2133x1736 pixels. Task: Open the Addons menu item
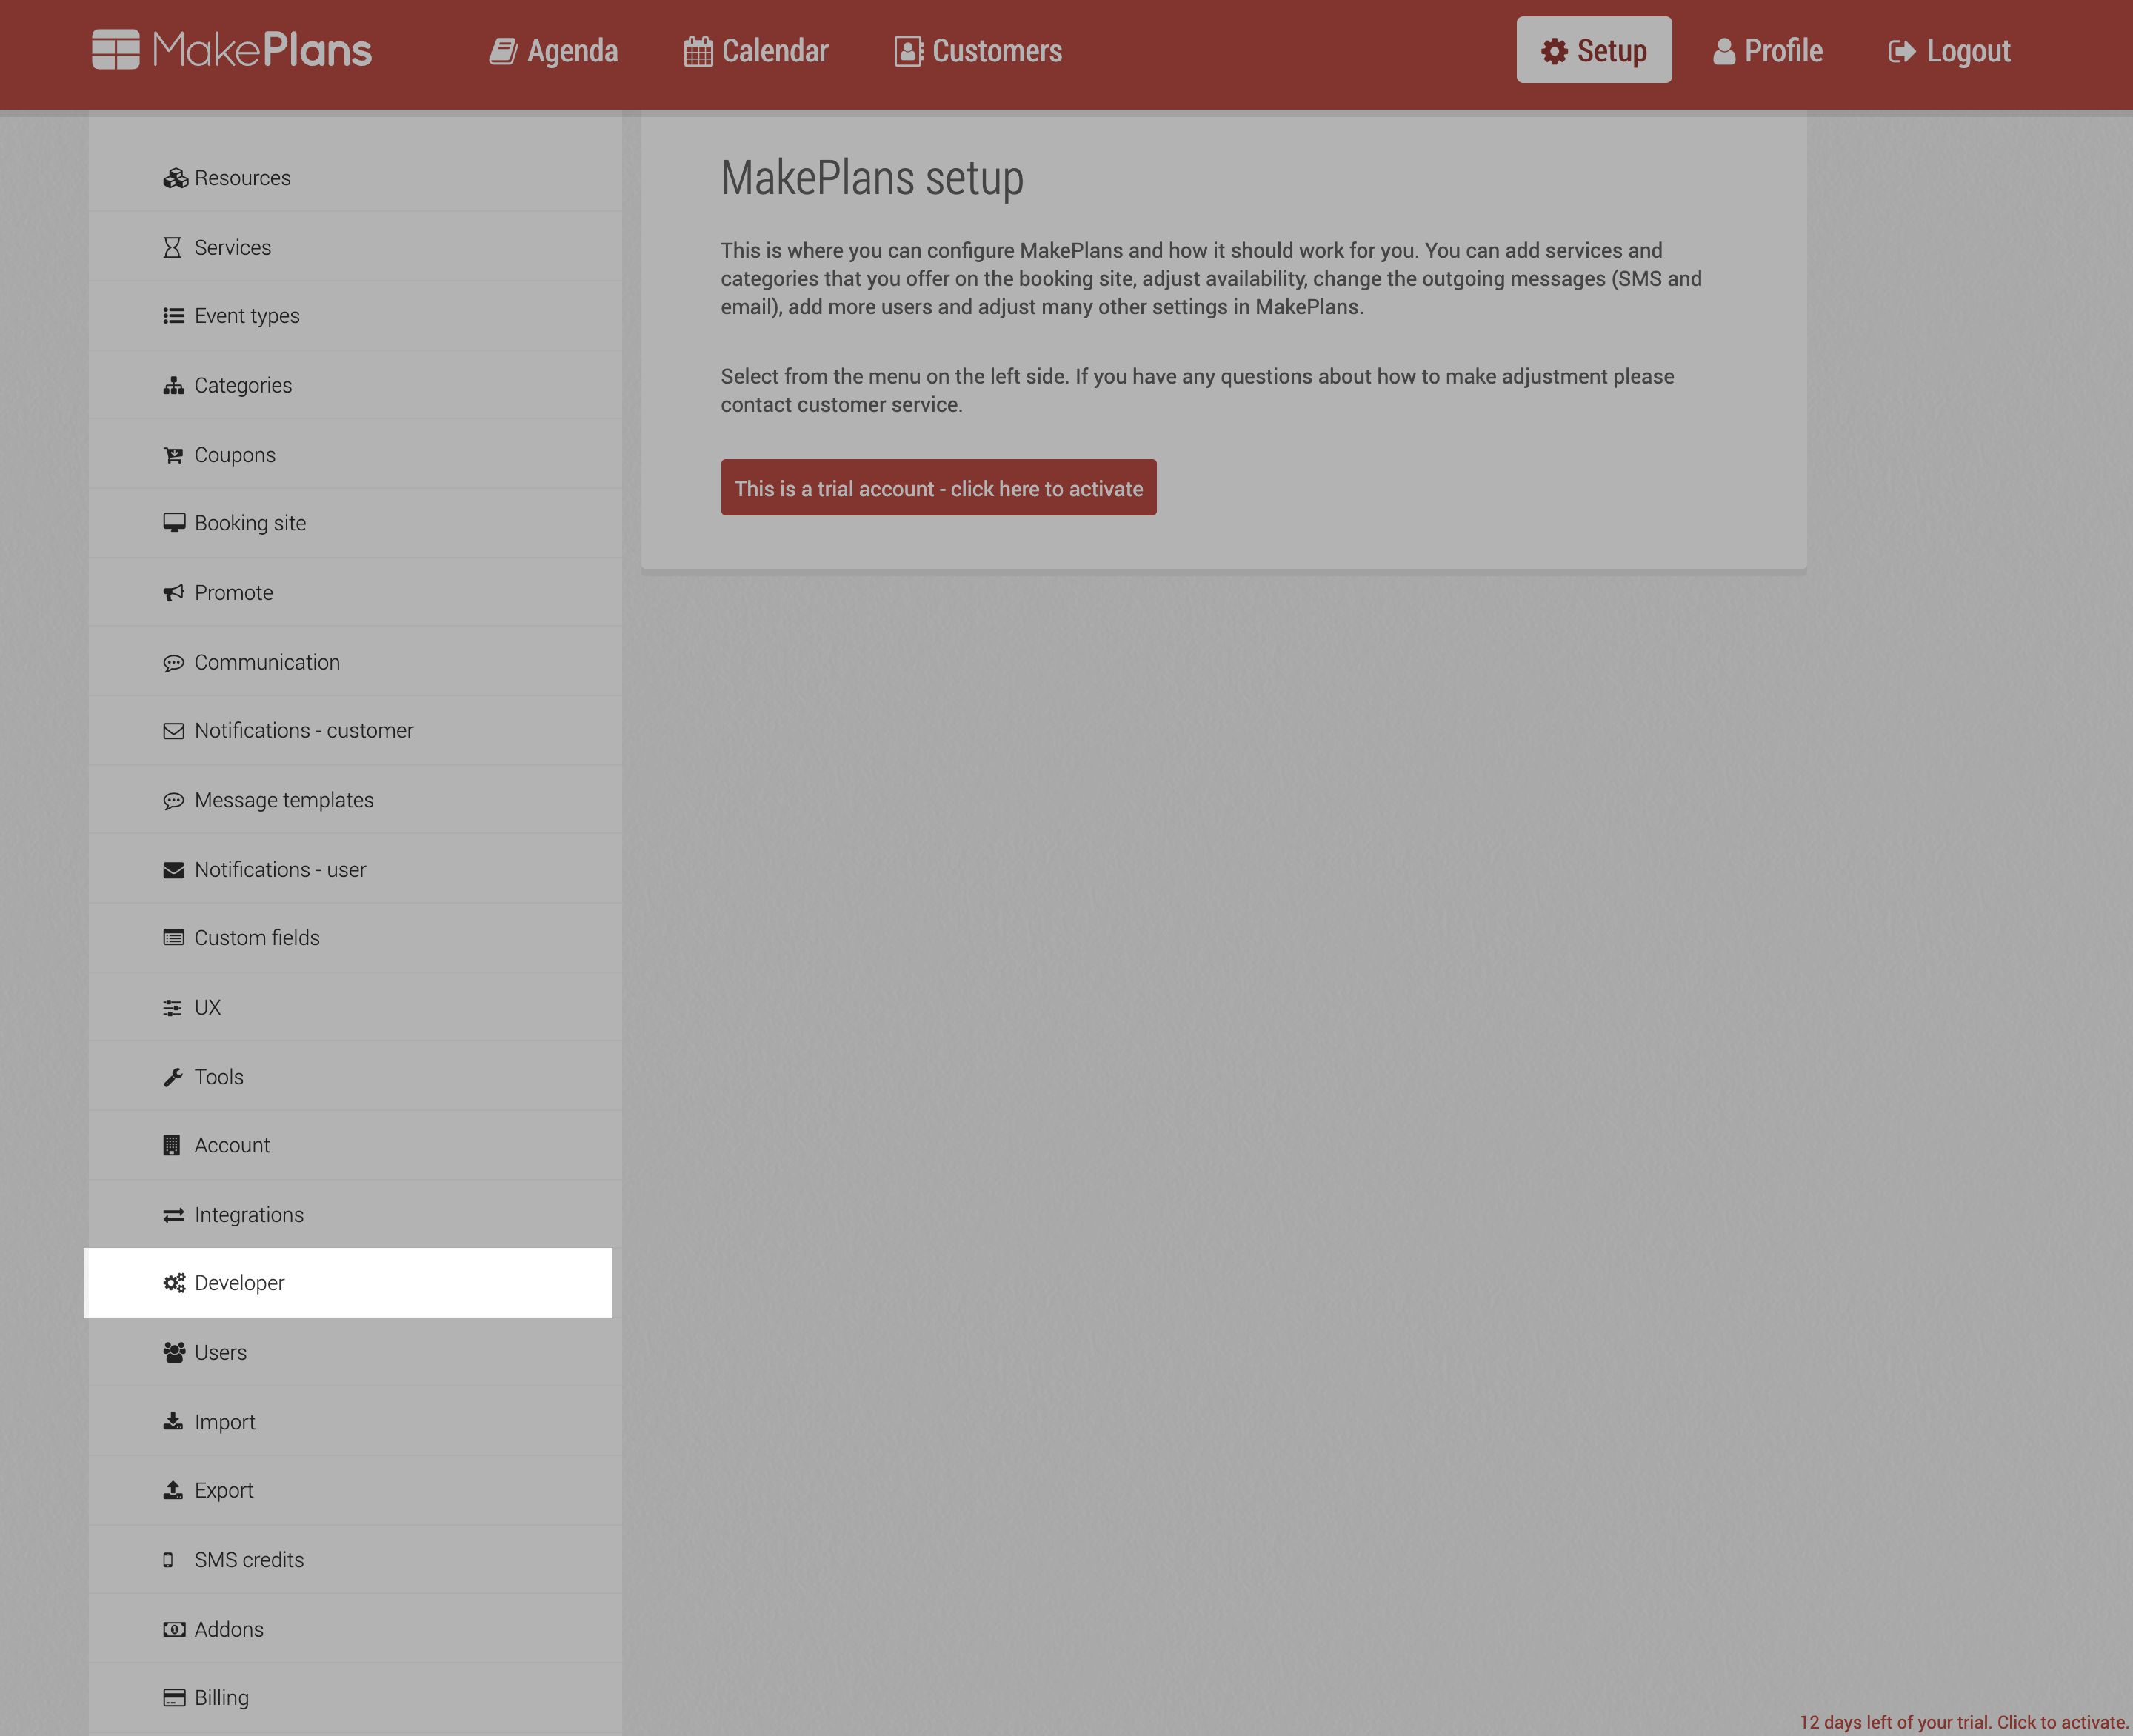pyautogui.click(x=355, y=1629)
